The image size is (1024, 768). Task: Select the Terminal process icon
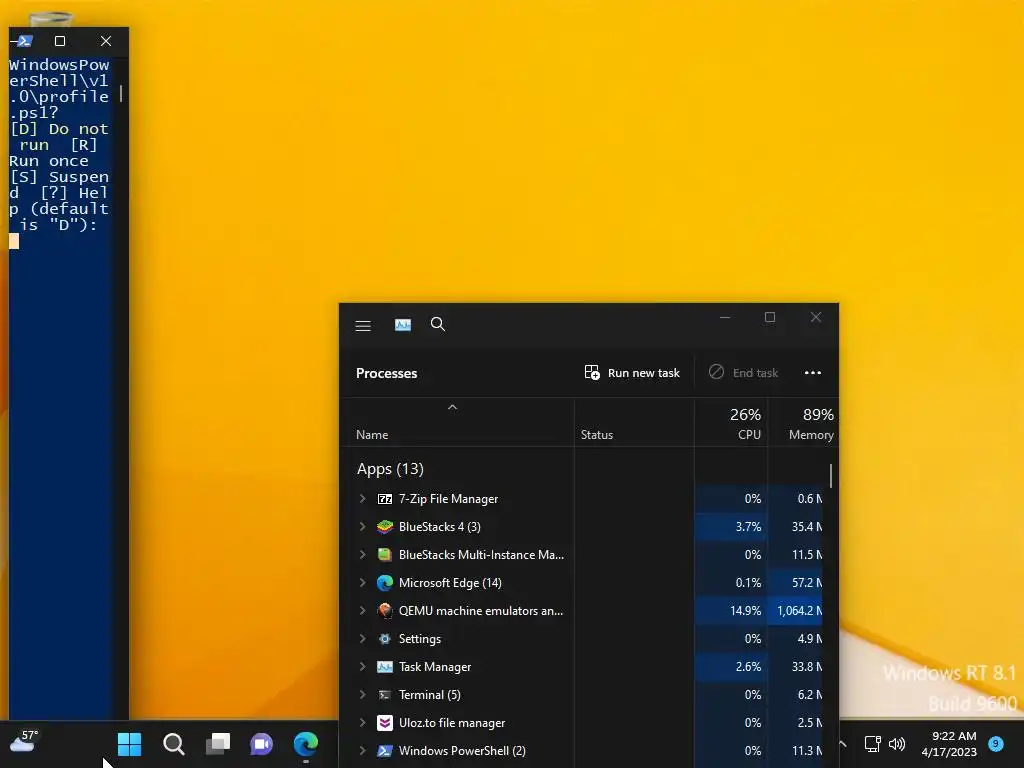pos(385,696)
